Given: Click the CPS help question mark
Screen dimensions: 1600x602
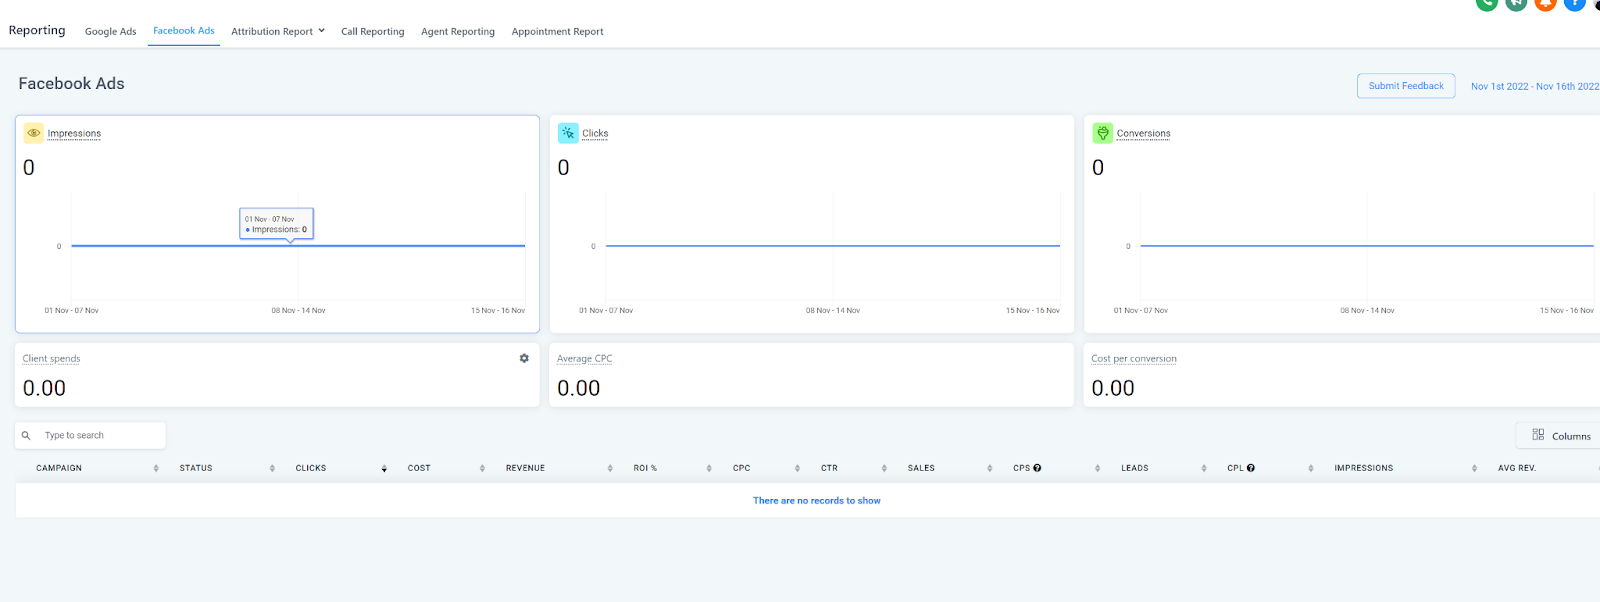Looking at the screenshot, I should (x=1037, y=468).
